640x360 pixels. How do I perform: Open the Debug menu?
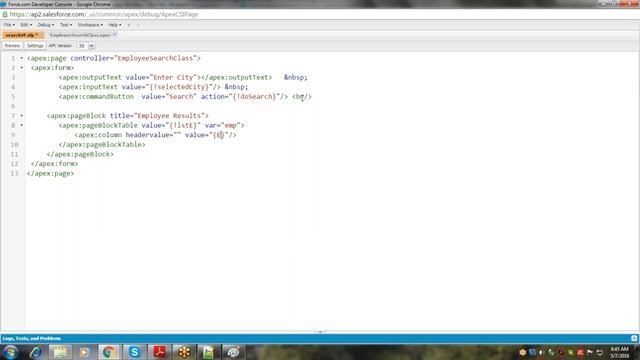[46, 25]
